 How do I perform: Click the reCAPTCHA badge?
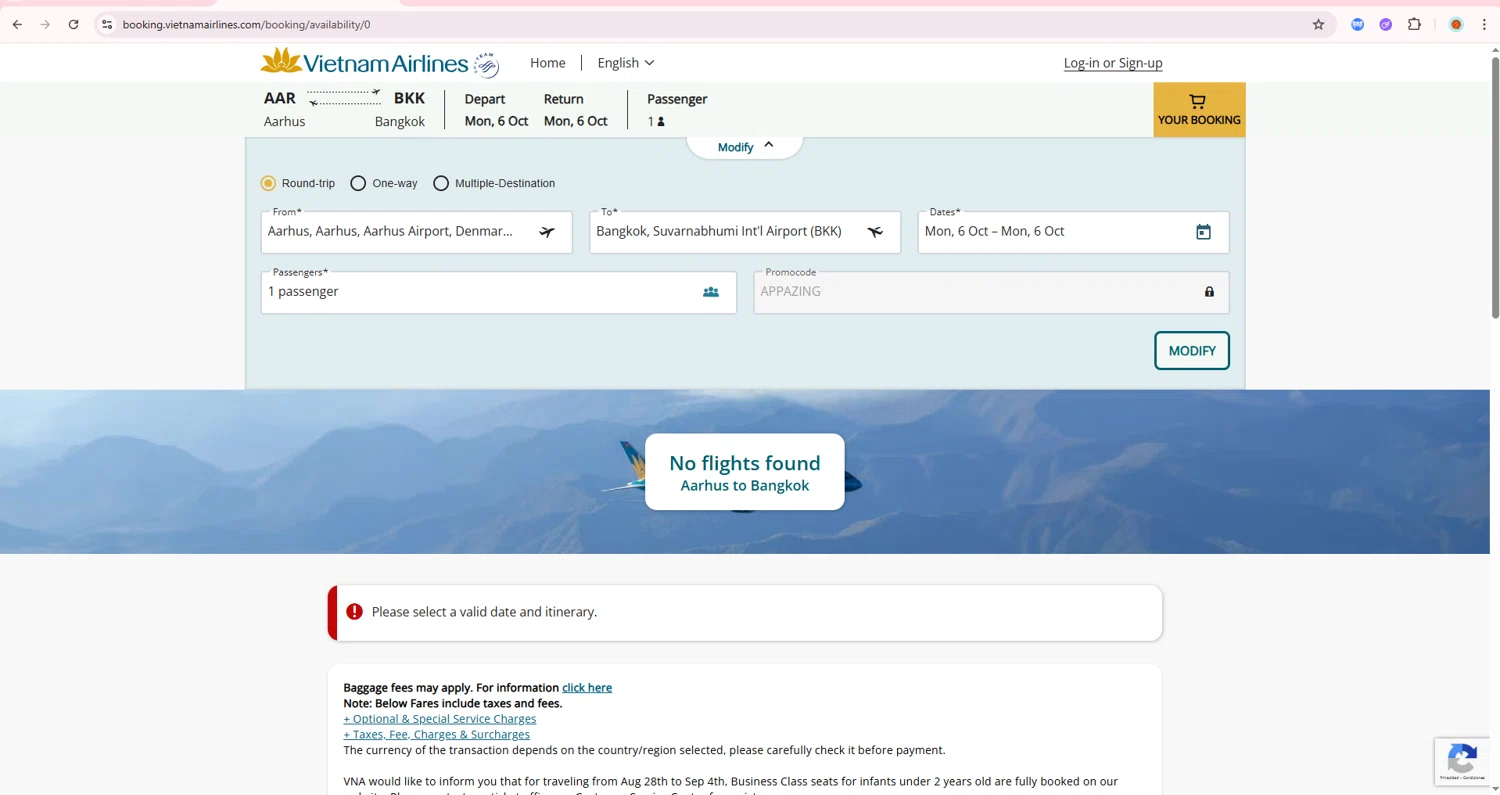click(1461, 761)
